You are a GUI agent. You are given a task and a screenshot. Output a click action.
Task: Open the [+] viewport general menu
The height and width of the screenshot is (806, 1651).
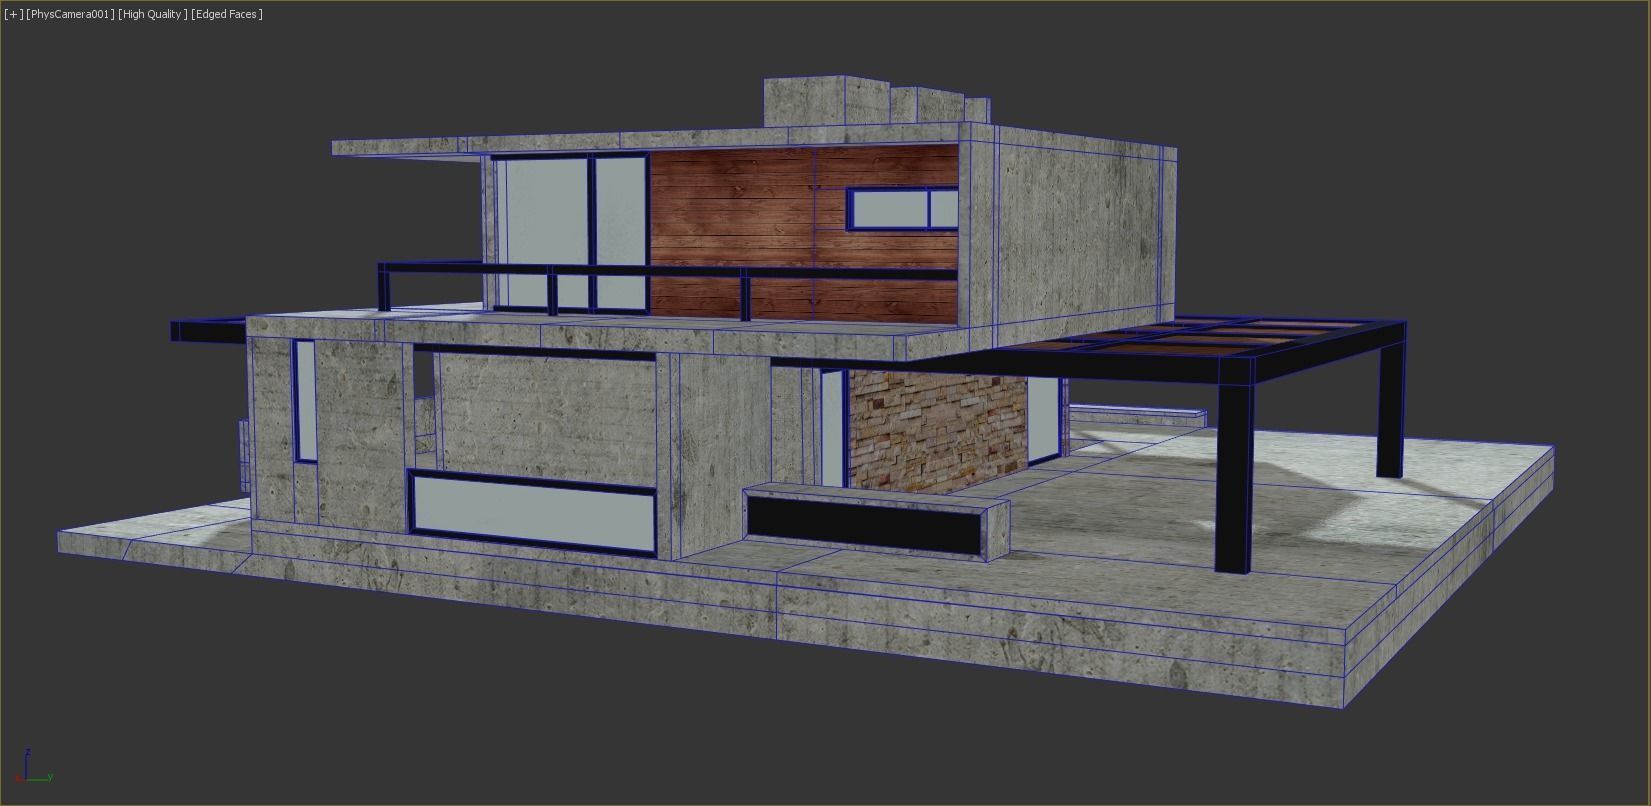coord(13,14)
